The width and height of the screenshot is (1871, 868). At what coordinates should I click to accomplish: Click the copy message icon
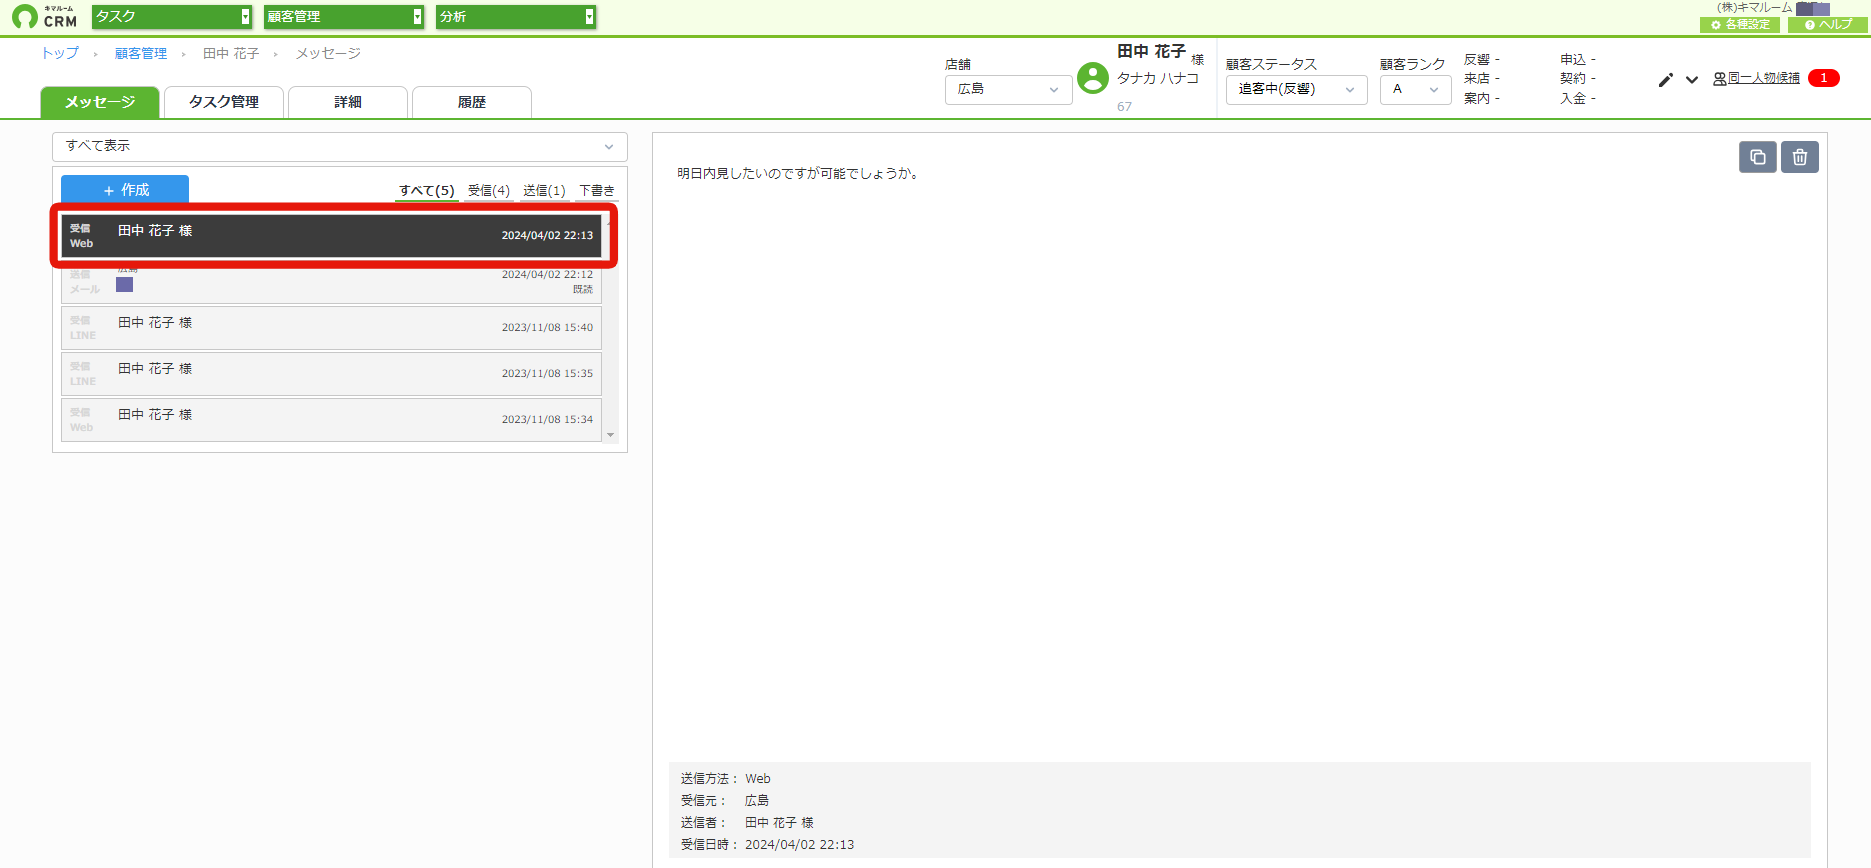tap(1758, 157)
